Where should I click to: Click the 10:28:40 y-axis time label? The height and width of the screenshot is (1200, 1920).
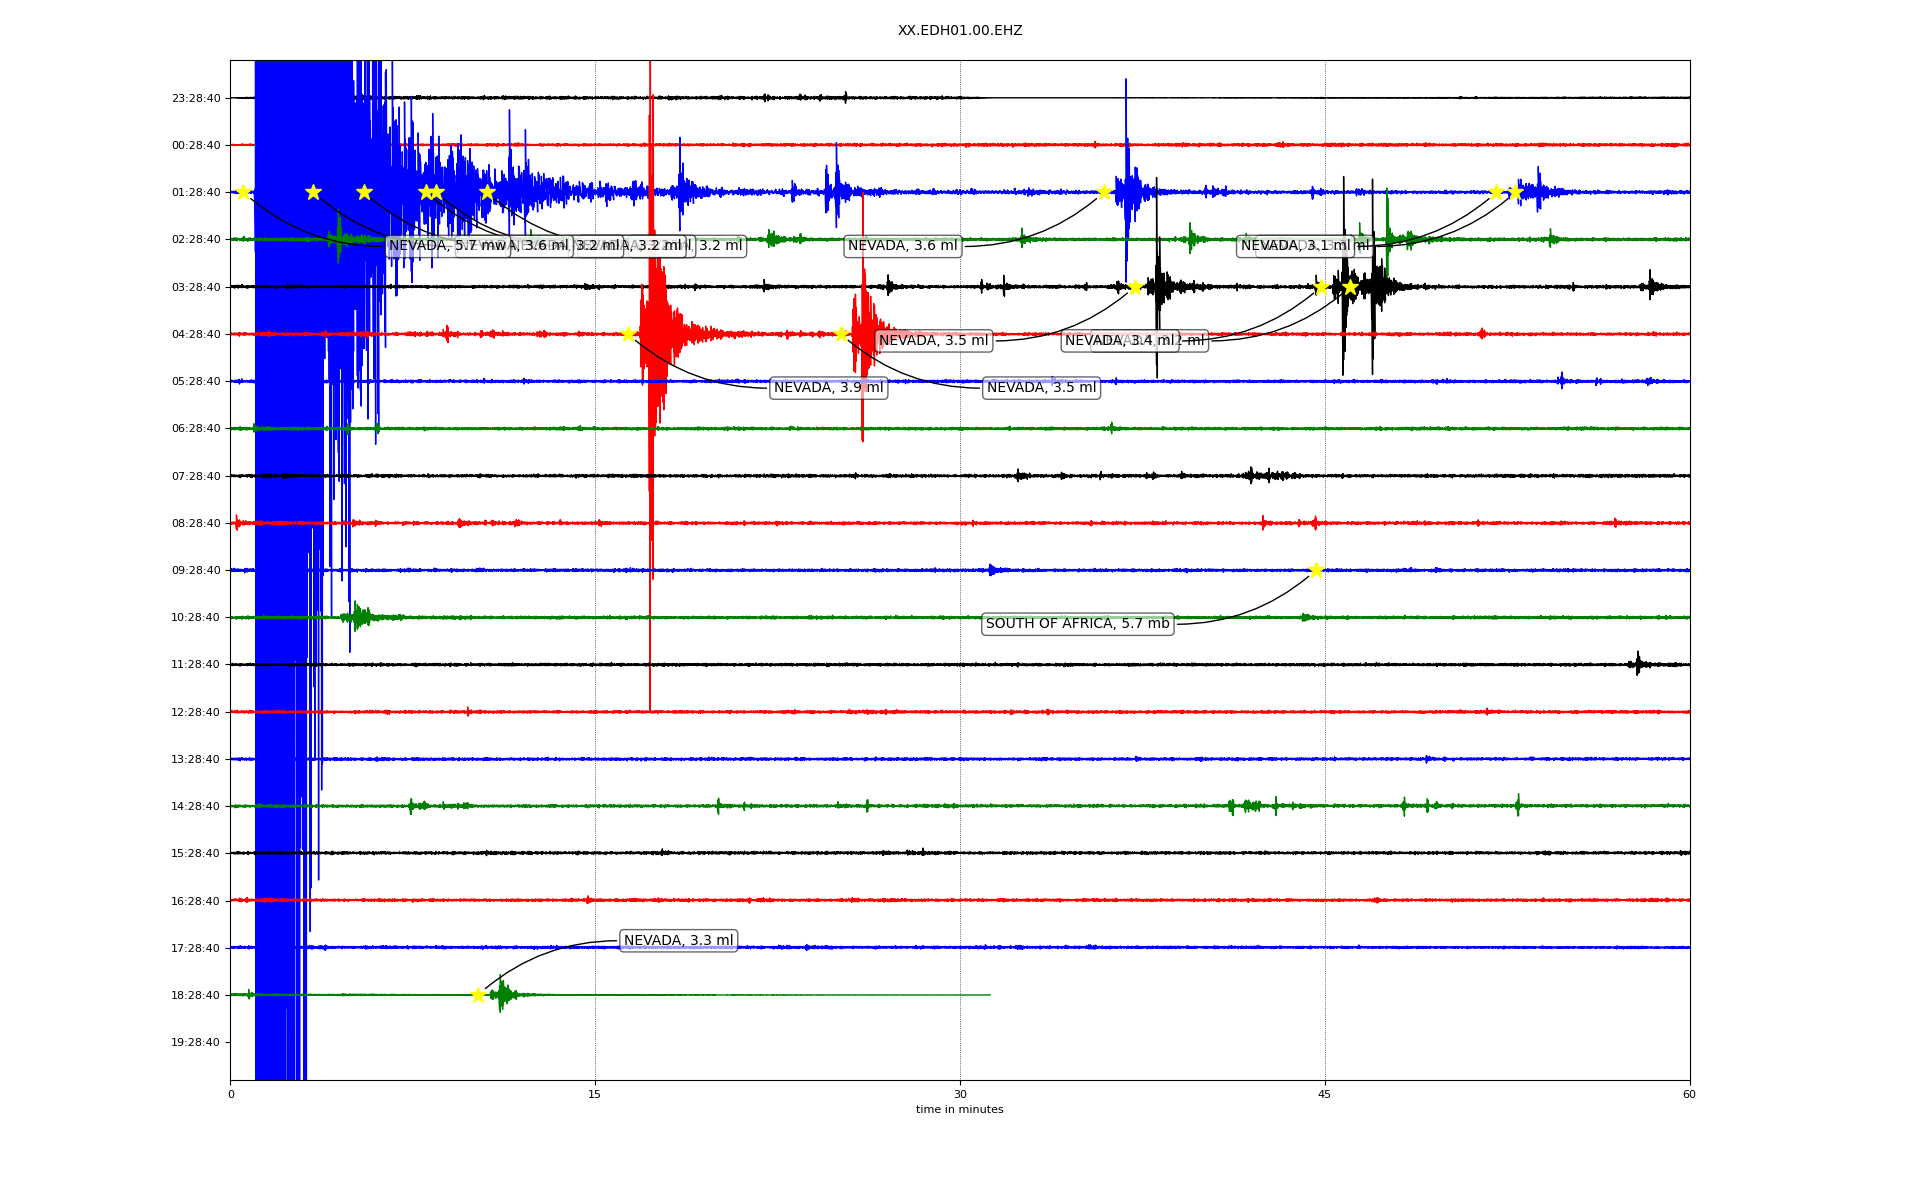tap(196, 617)
